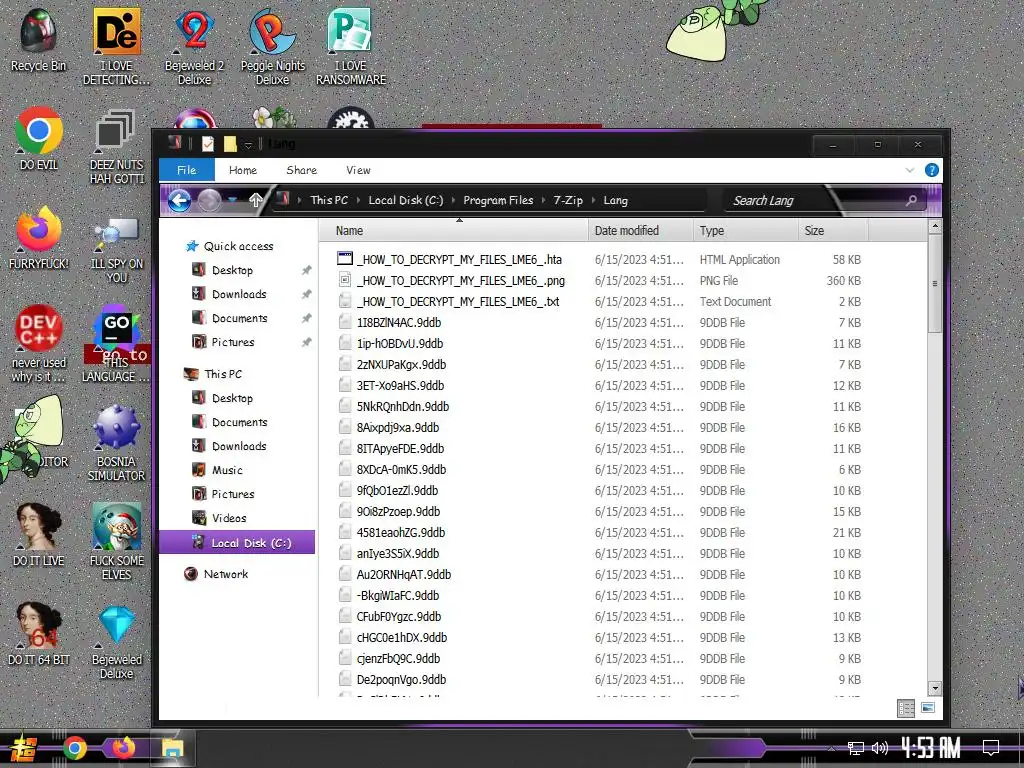
Task: Open the DO IT LIVE desktop icon
Action: click(x=39, y=534)
